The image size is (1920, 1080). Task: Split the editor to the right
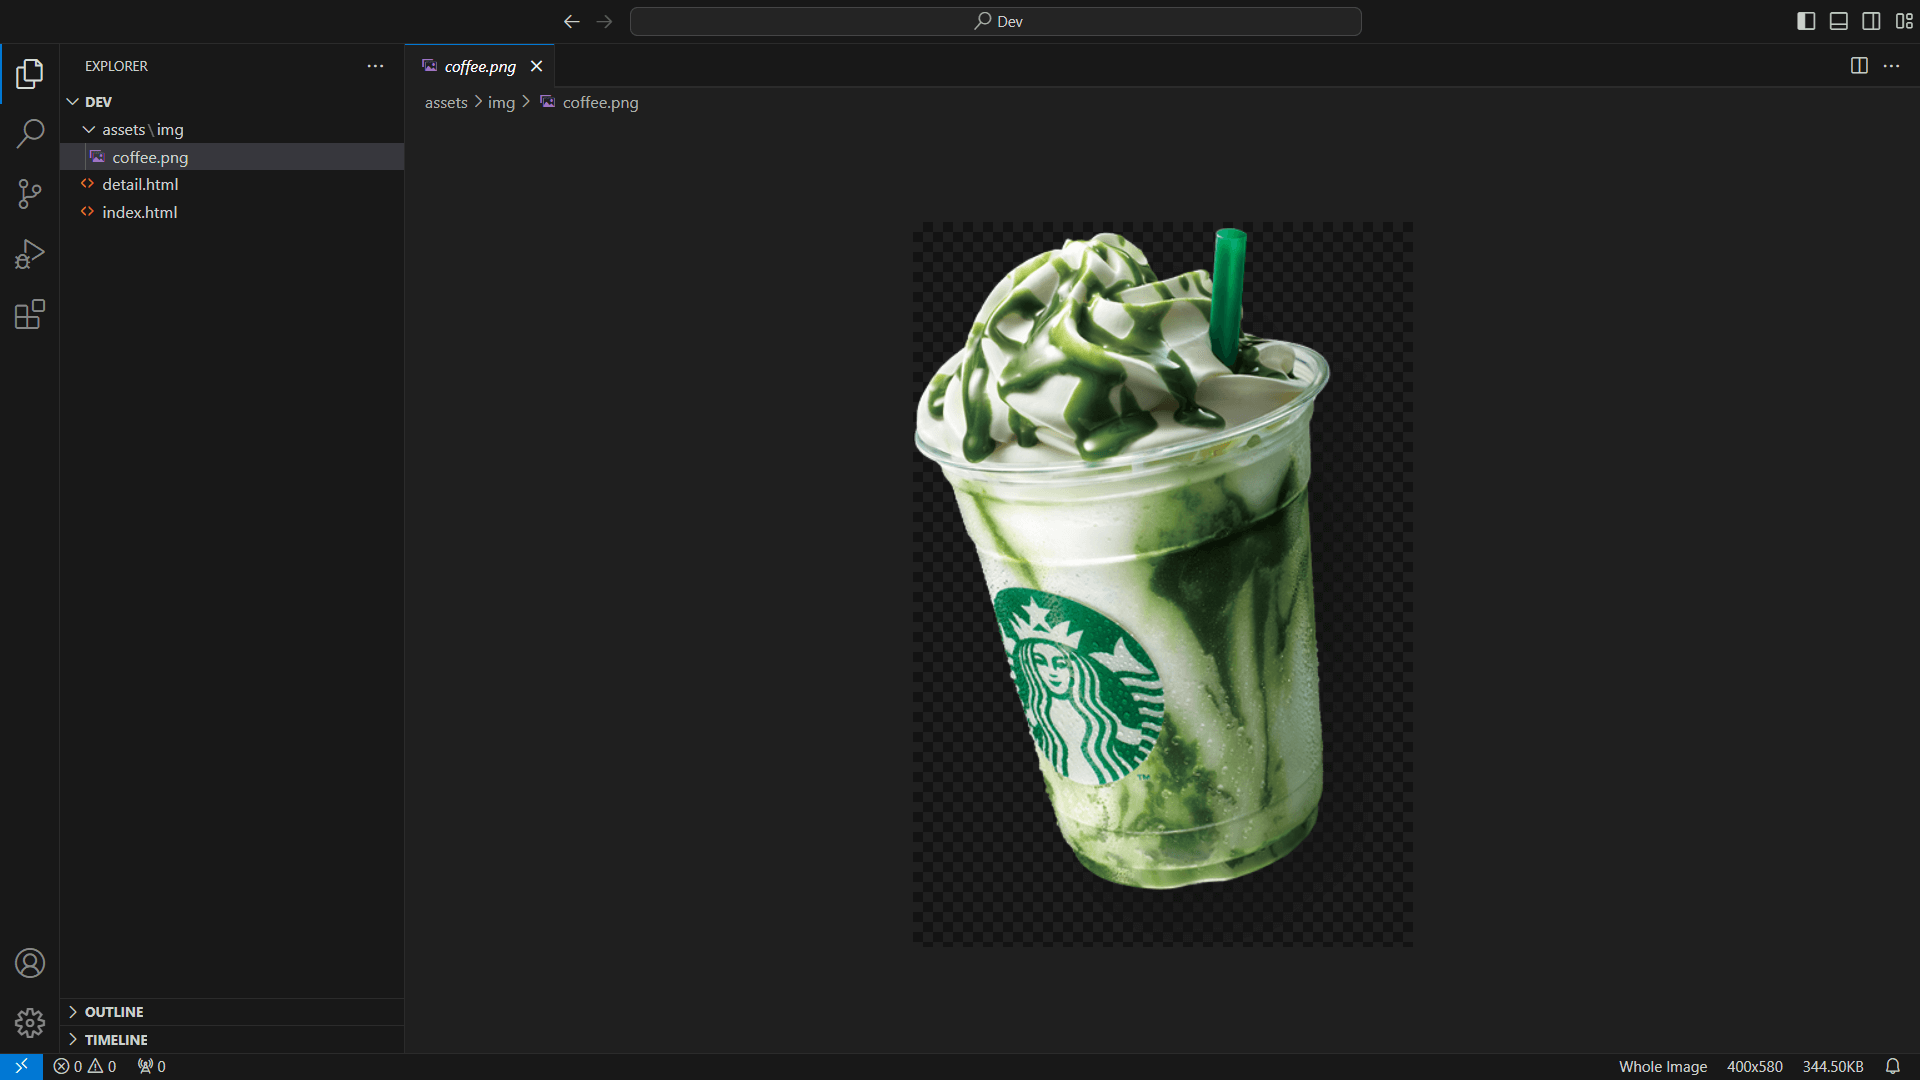[x=1859, y=66]
